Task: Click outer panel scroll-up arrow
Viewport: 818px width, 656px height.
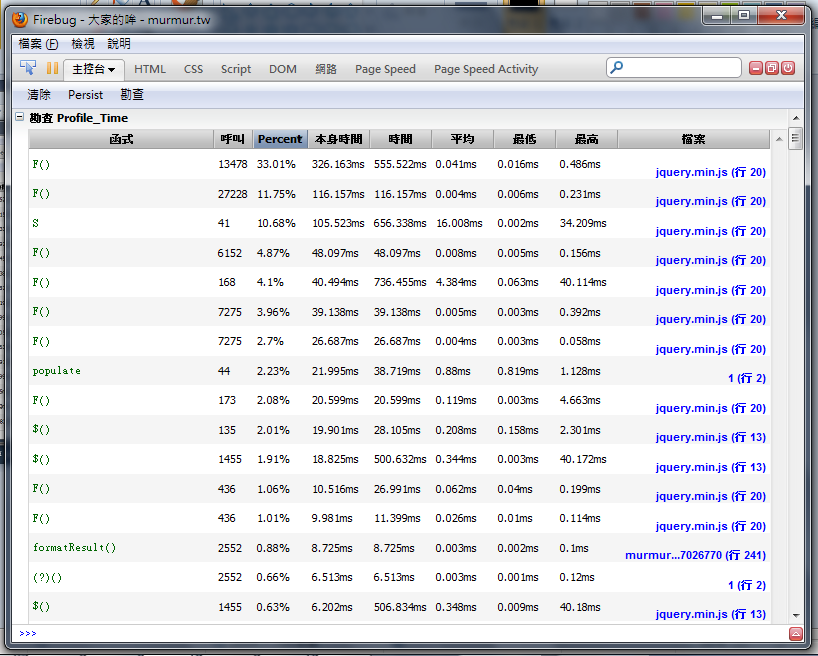Action: (796, 118)
